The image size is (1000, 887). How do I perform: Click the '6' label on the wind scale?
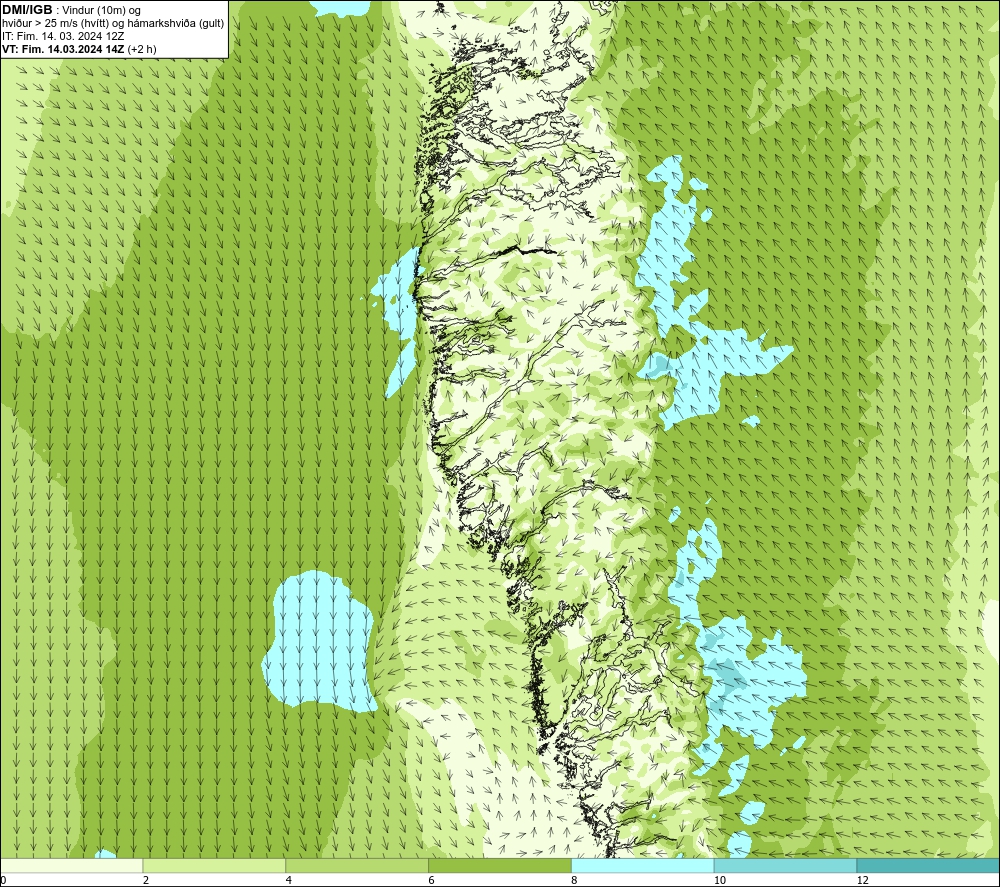pos(432,880)
